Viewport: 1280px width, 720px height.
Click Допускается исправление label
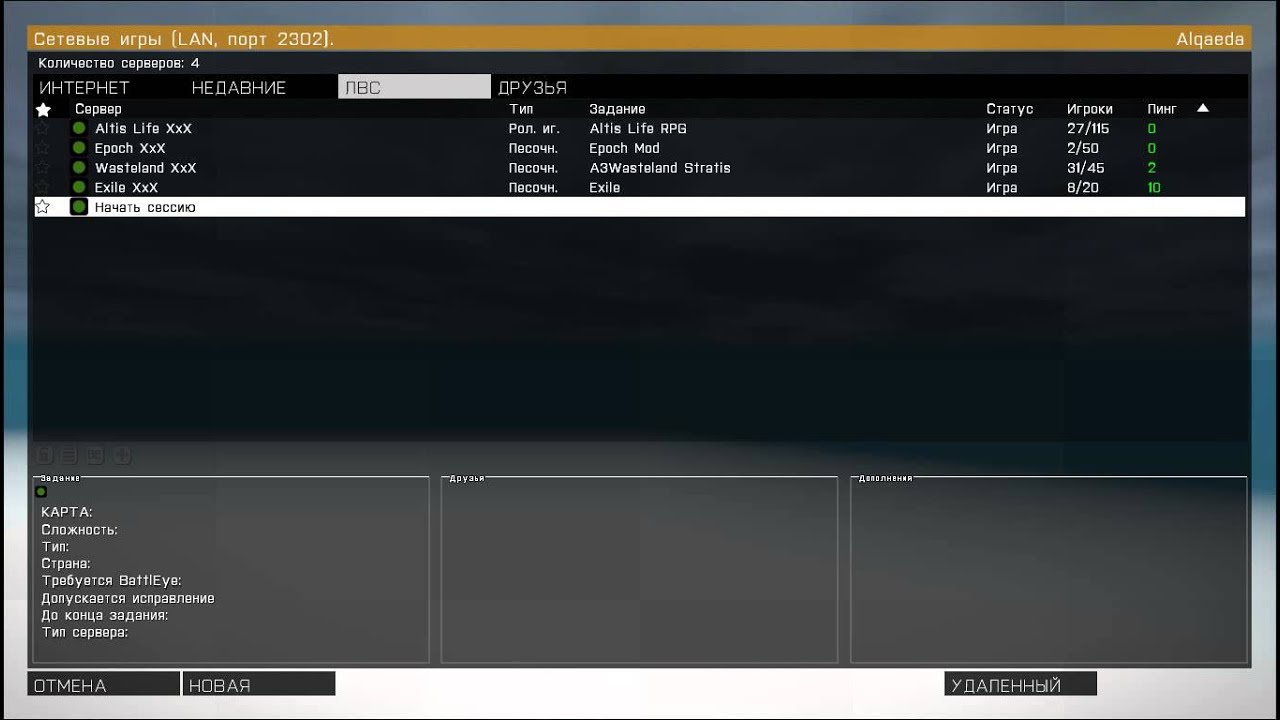tap(128, 598)
